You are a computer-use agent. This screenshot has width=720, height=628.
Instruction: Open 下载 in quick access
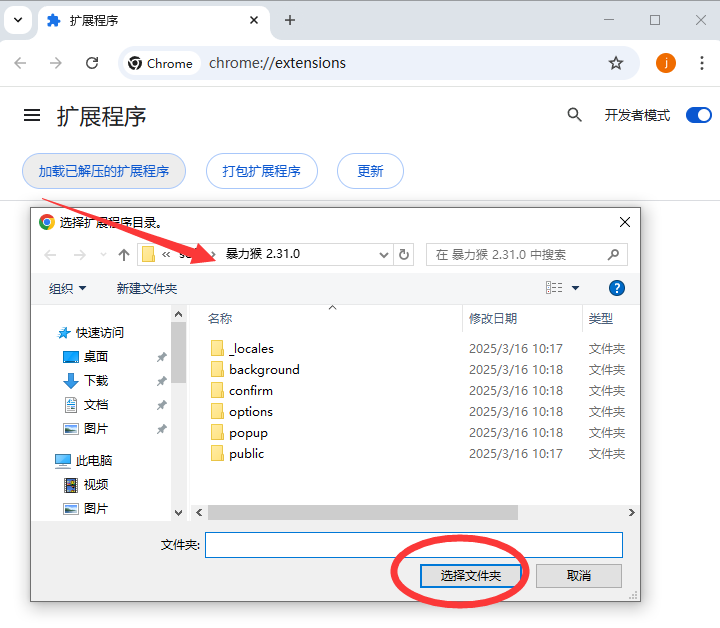point(86,381)
